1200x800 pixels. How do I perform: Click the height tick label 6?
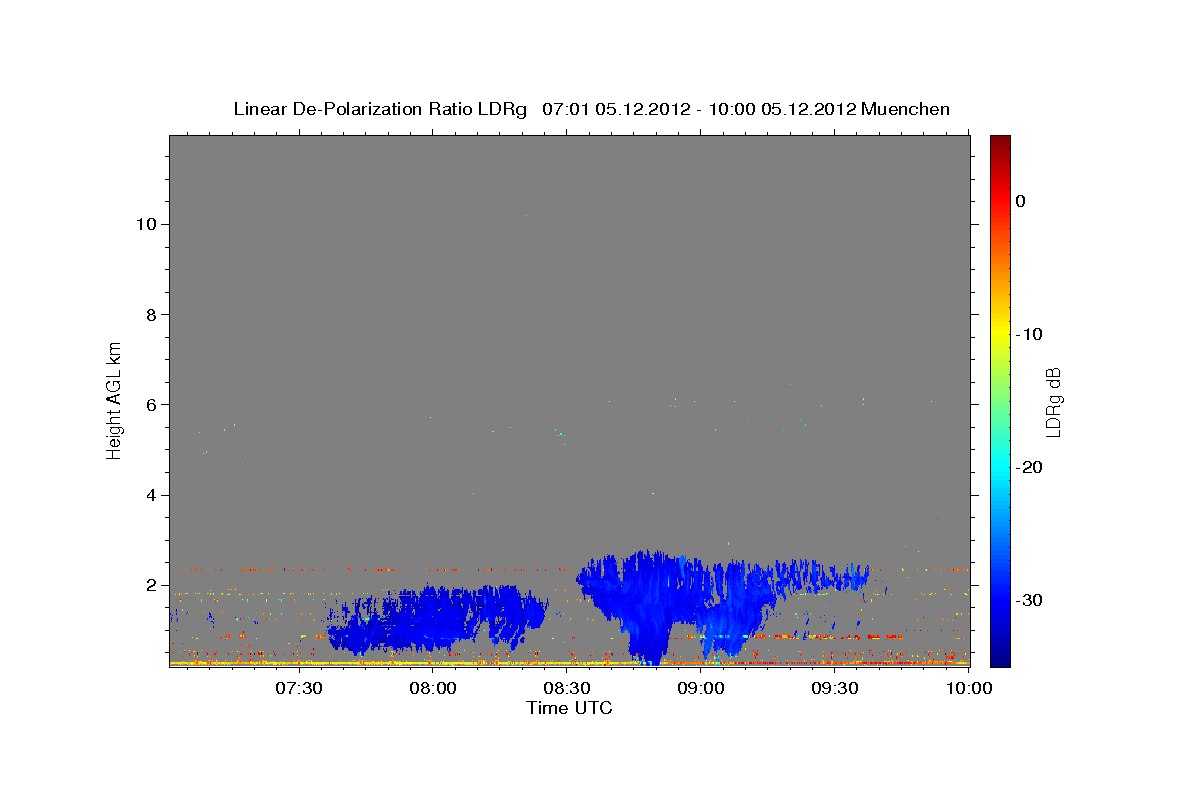click(151, 404)
